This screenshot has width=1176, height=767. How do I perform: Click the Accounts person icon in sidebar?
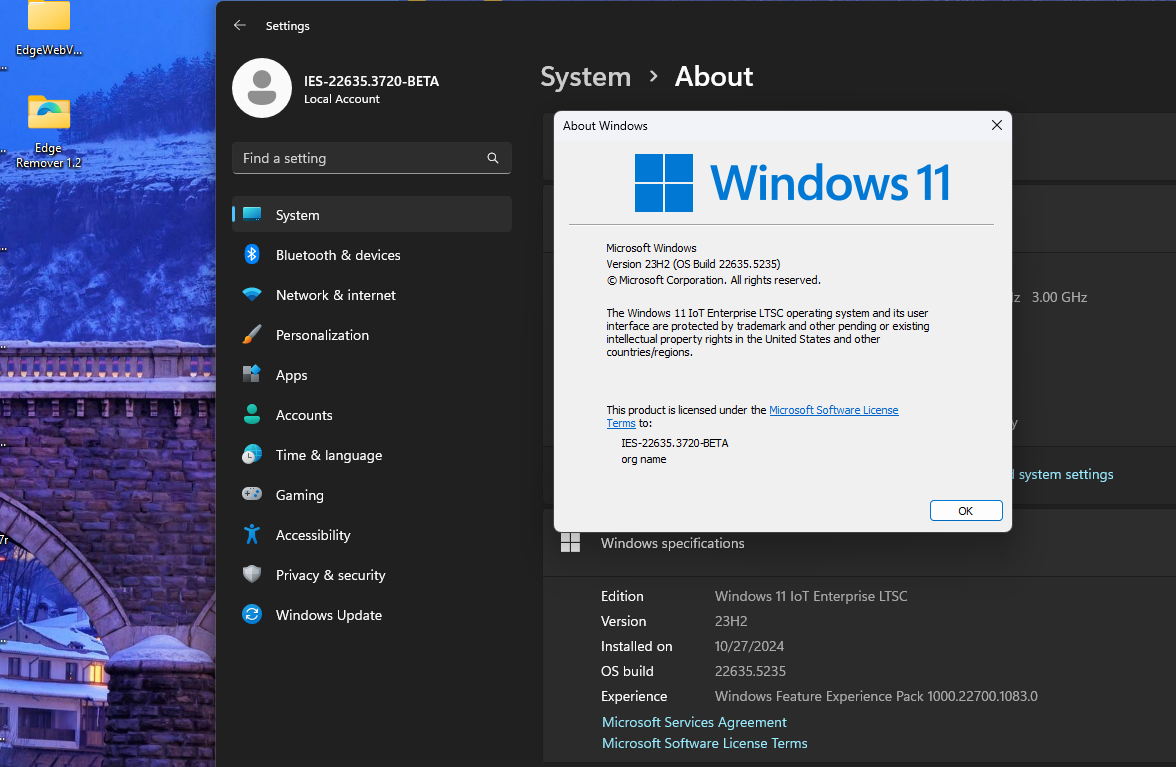tap(252, 415)
